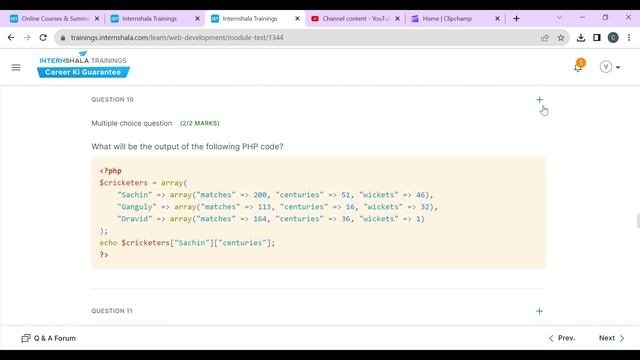The width and height of the screenshot is (640, 360).
Task: Bookmark this page with star
Action: [x=561, y=38]
